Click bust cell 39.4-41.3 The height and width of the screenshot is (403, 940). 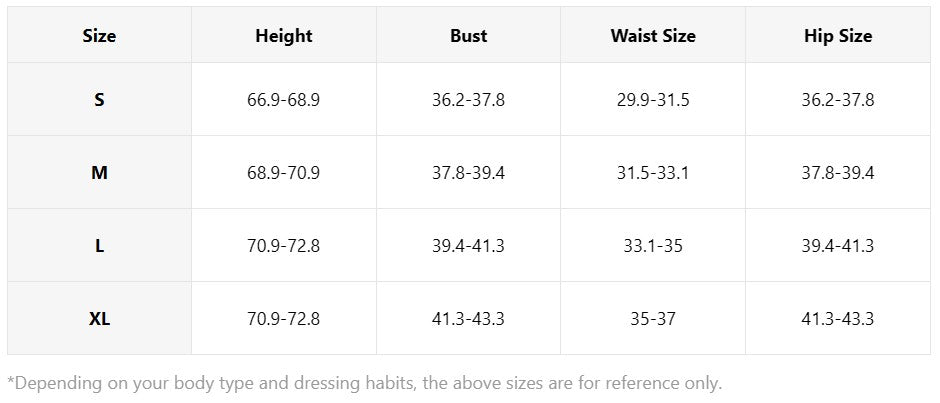[468, 246]
